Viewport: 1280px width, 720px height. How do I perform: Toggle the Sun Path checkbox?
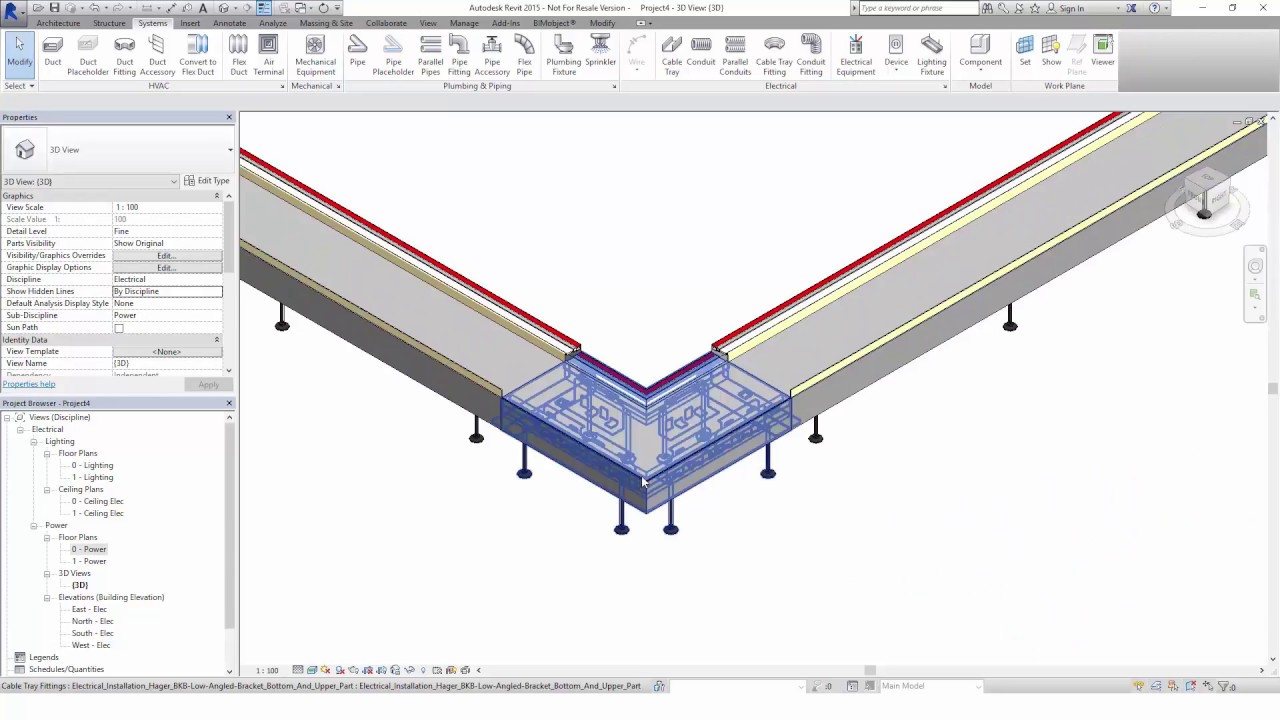point(119,328)
